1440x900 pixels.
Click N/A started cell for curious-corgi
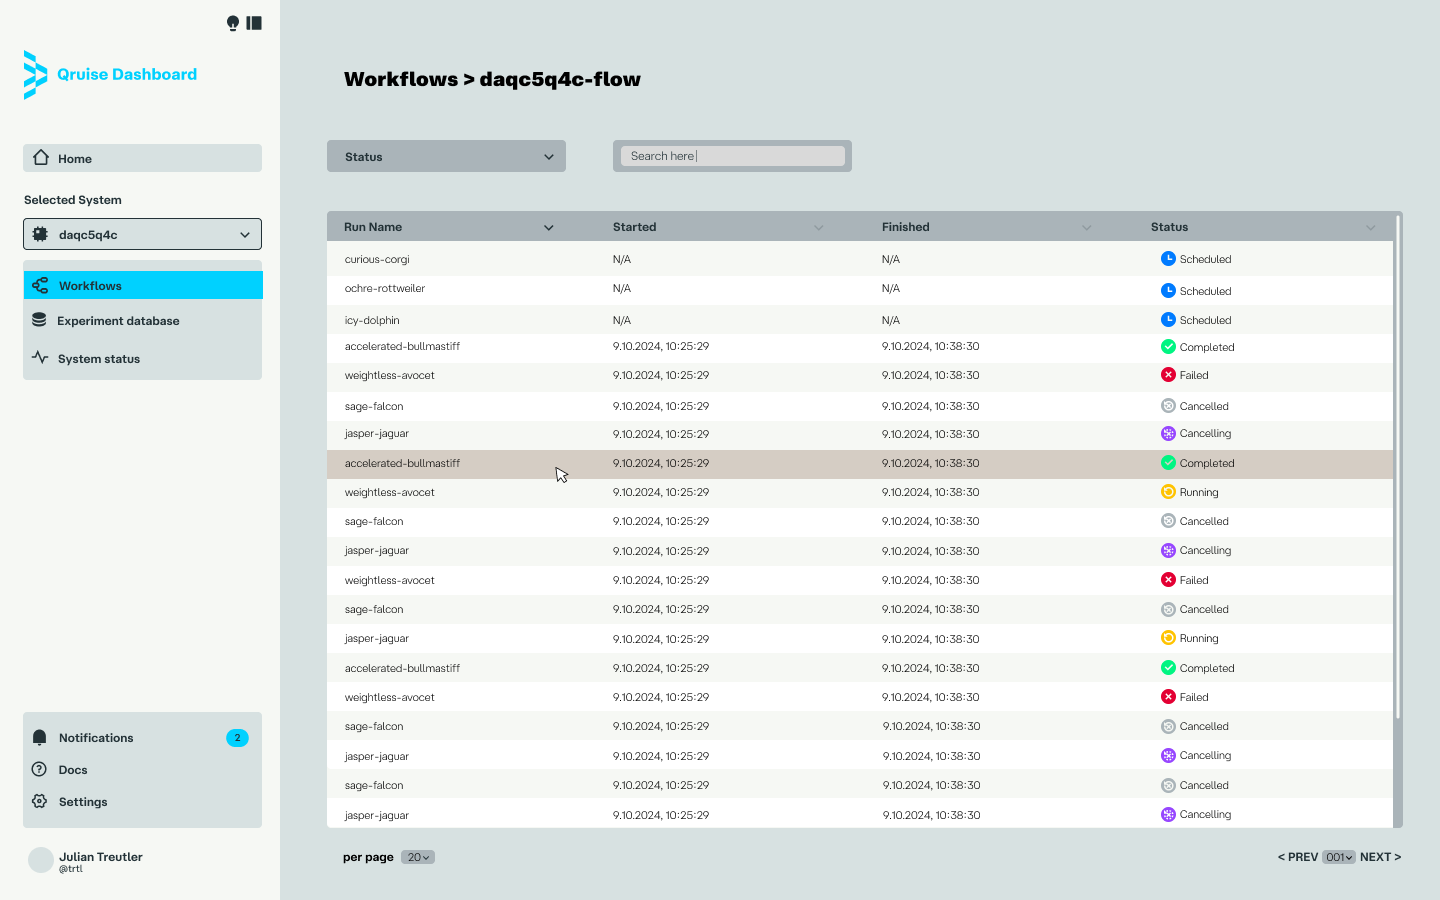tap(622, 259)
